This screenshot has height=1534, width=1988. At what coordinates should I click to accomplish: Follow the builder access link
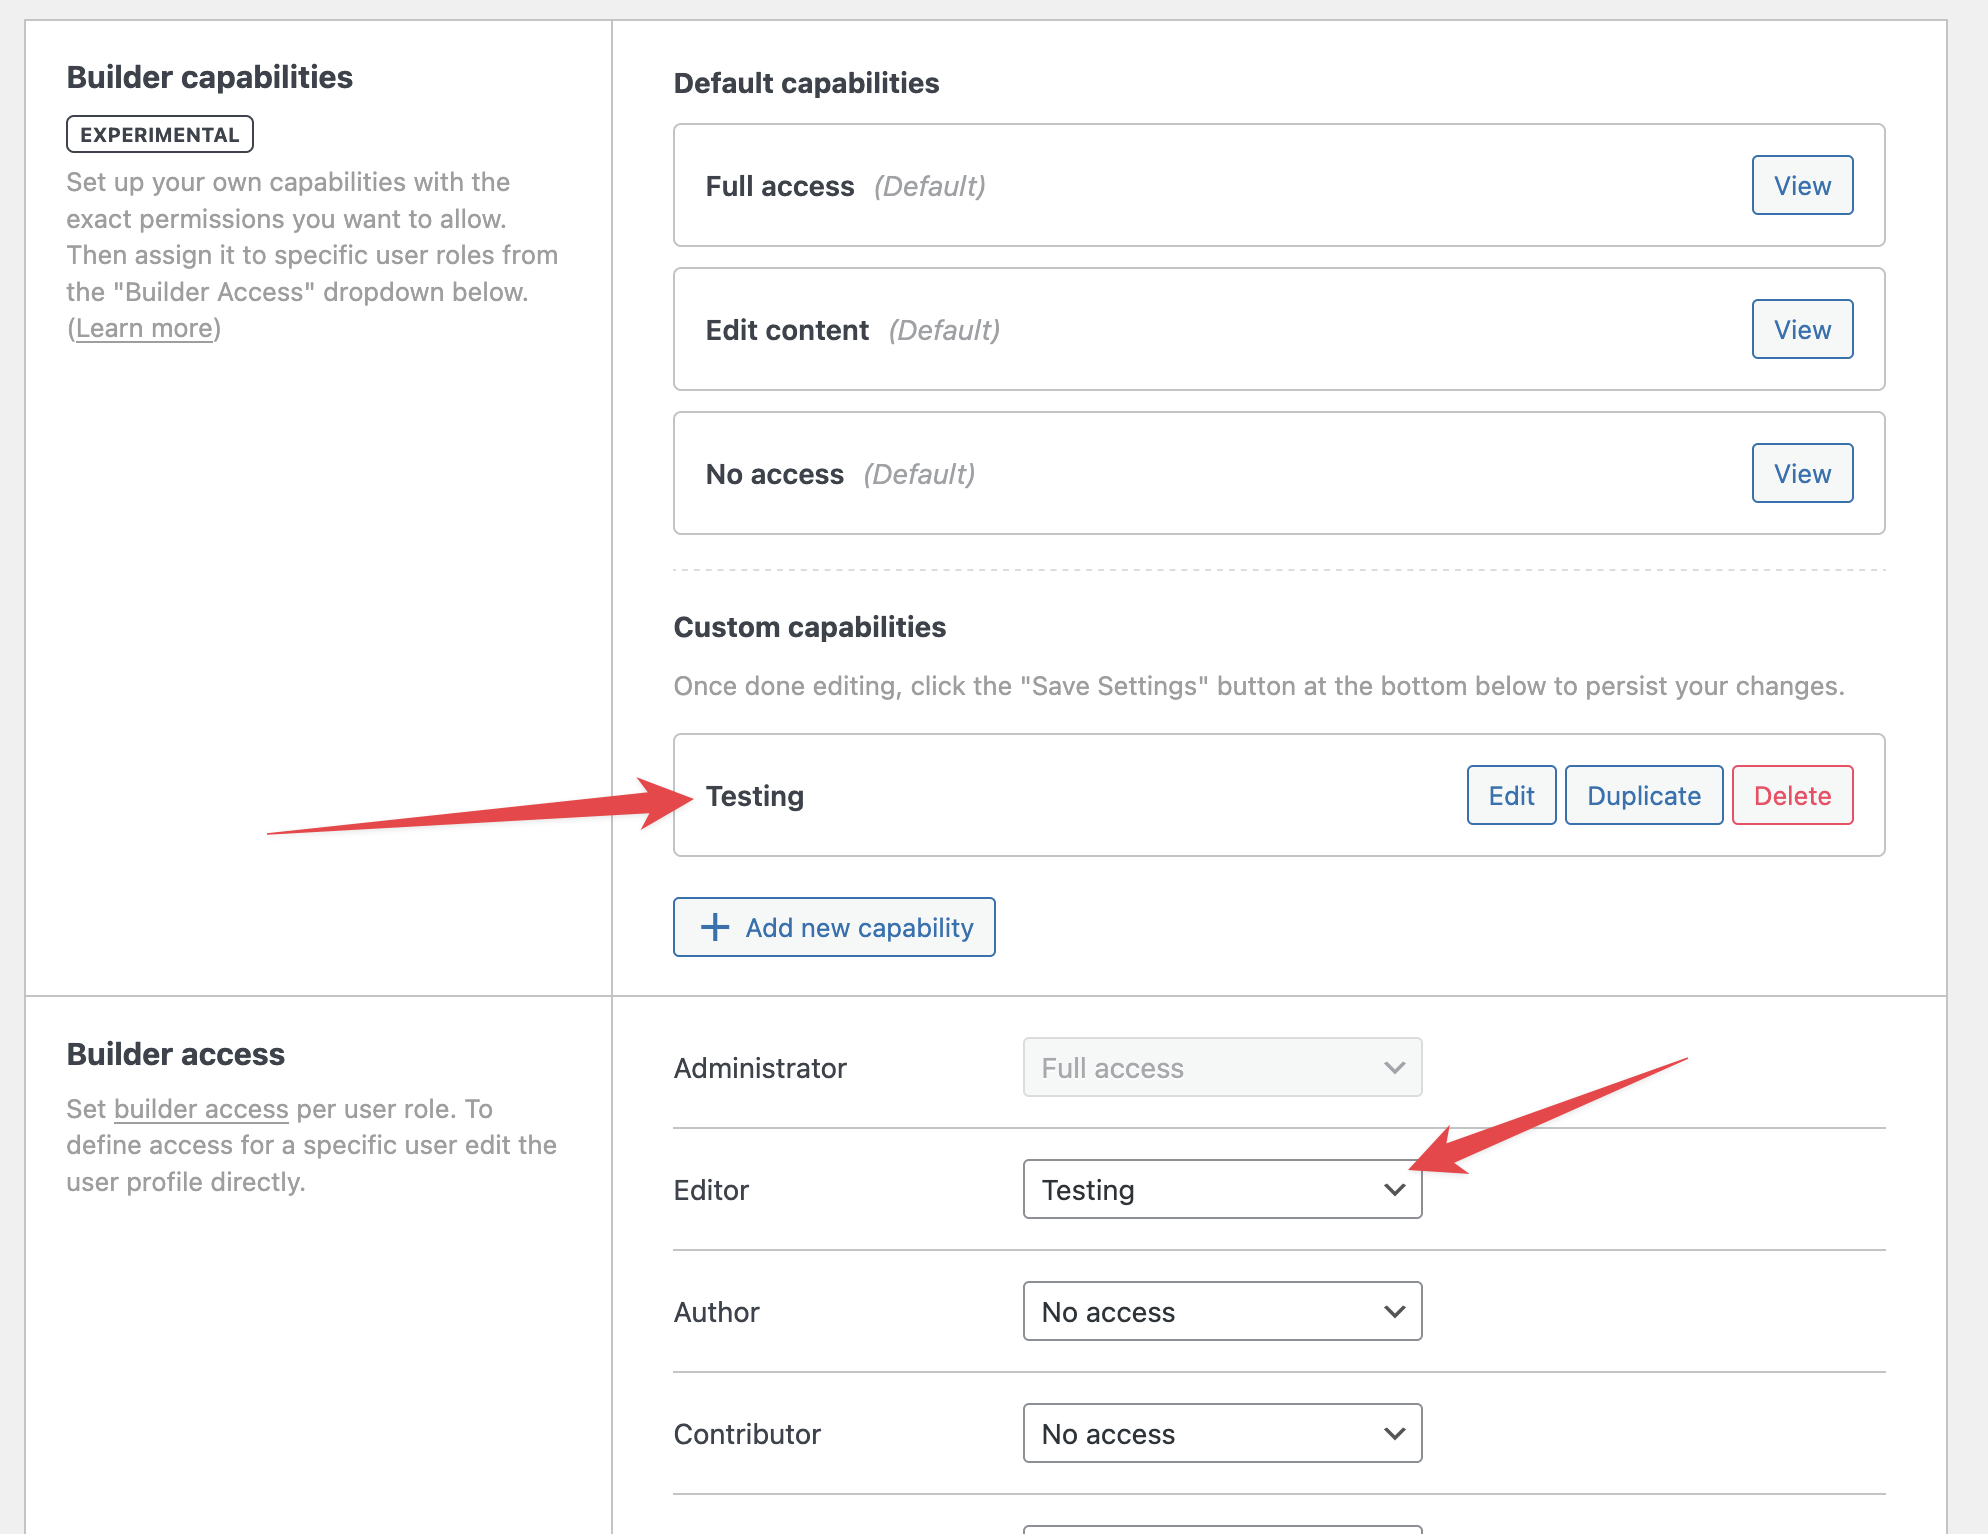201,1108
